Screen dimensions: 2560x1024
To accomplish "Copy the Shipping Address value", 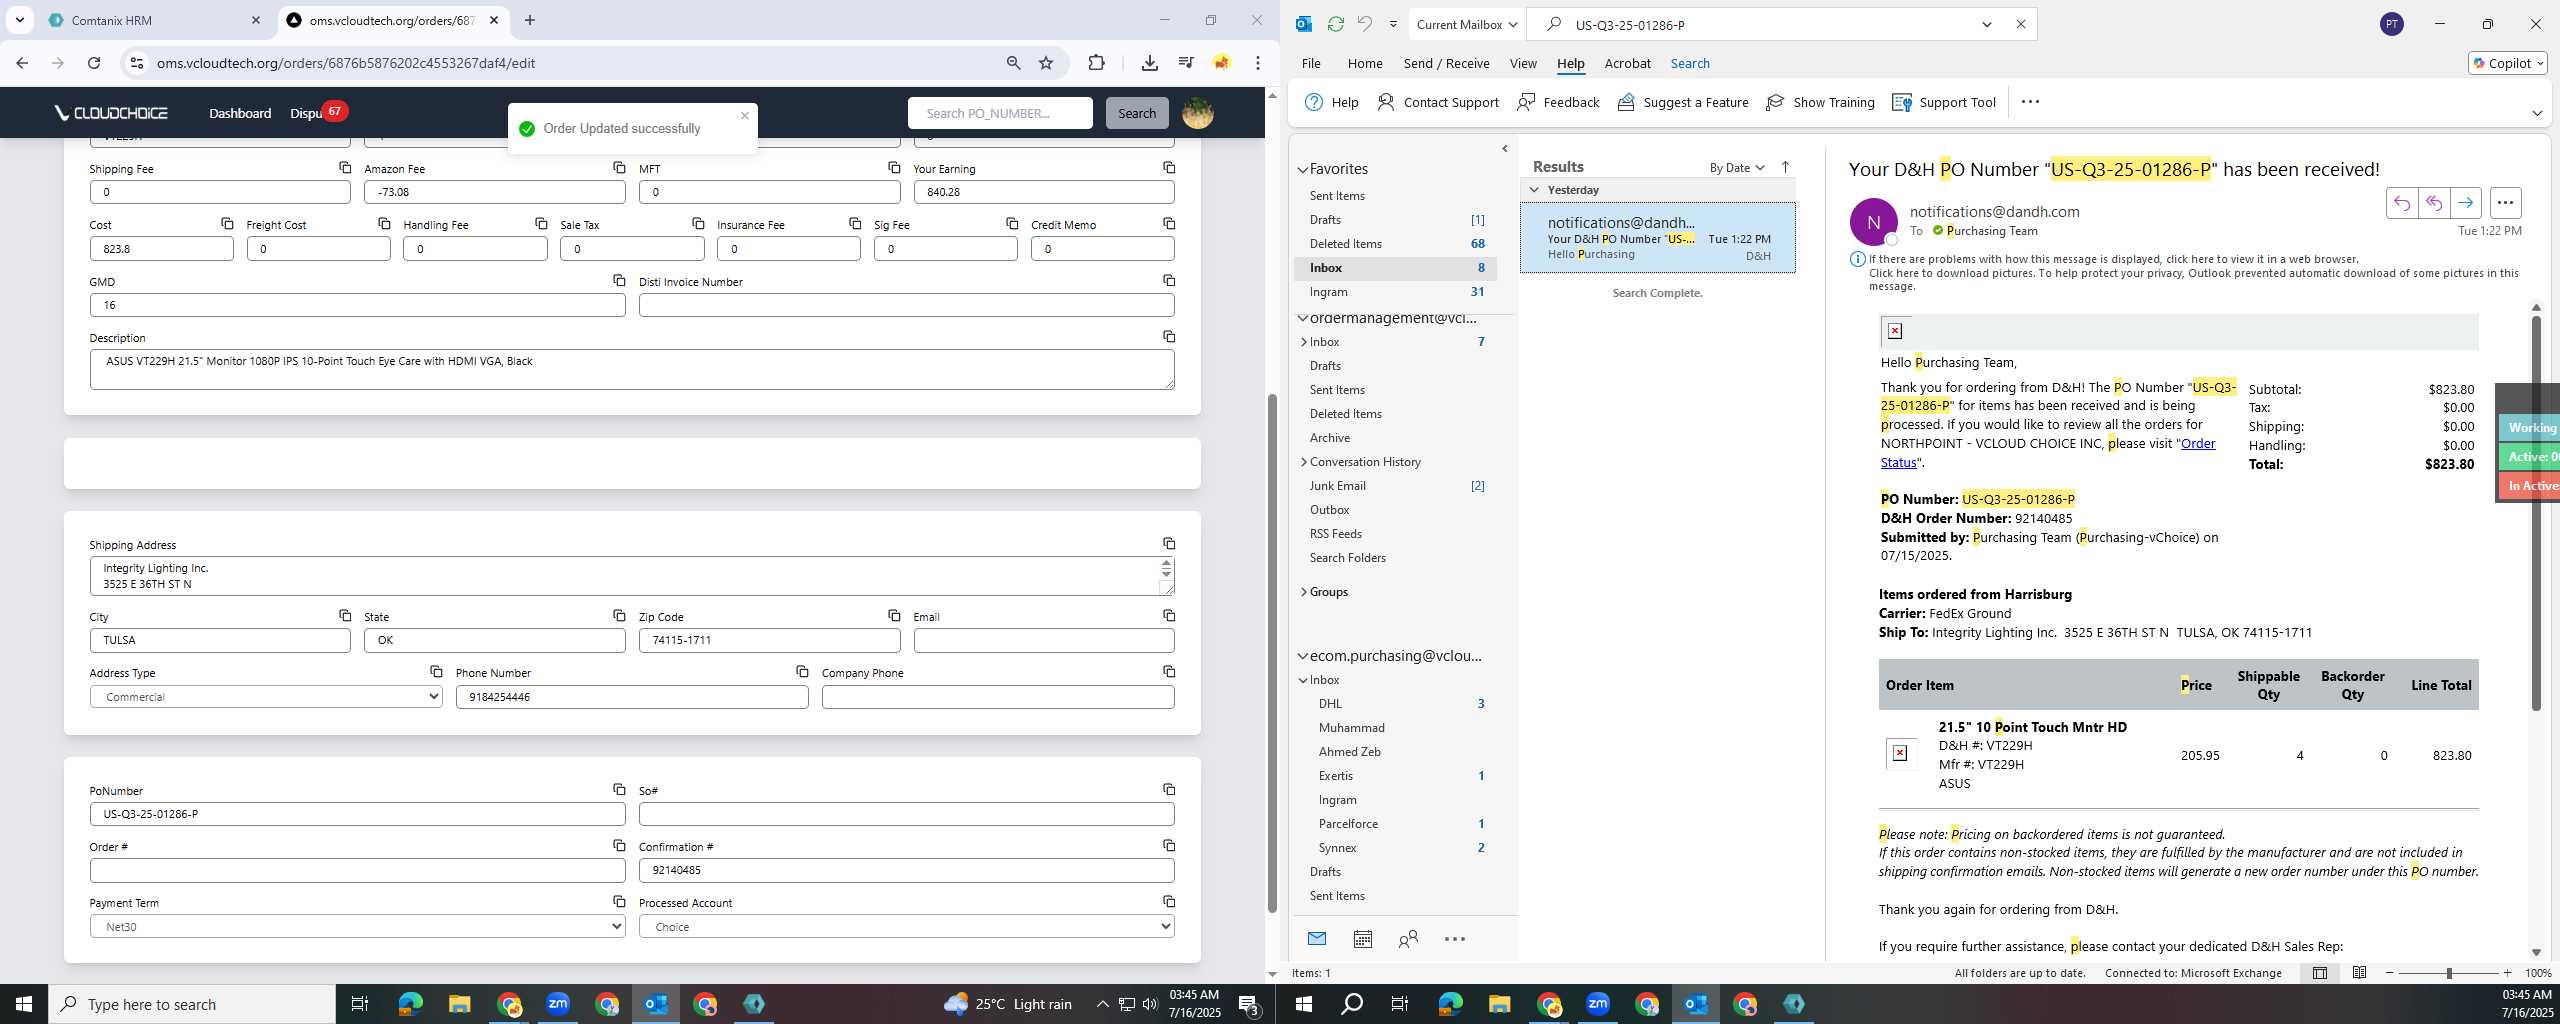I will 1169,544.
